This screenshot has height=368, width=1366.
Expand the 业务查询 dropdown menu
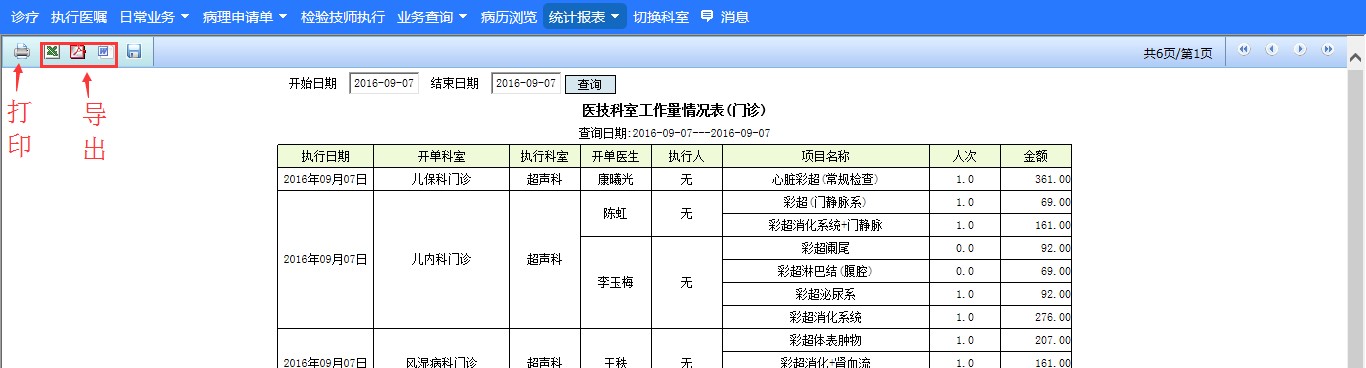[432, 17]
